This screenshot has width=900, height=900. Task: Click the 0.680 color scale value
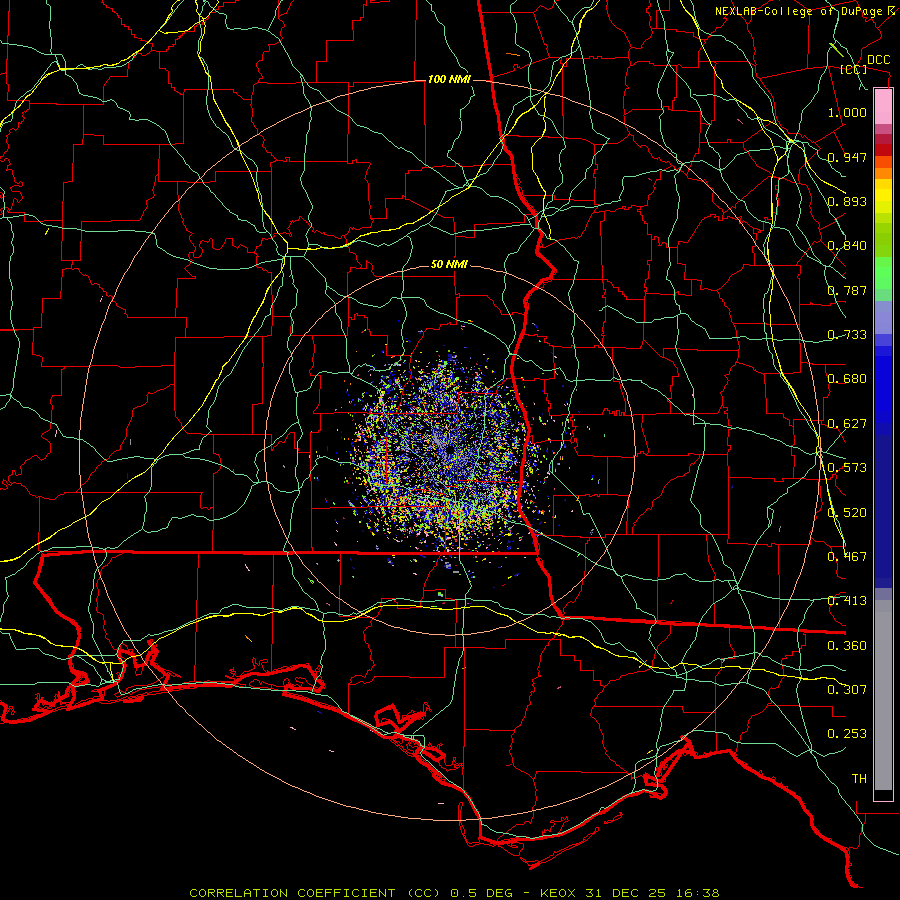847,379
